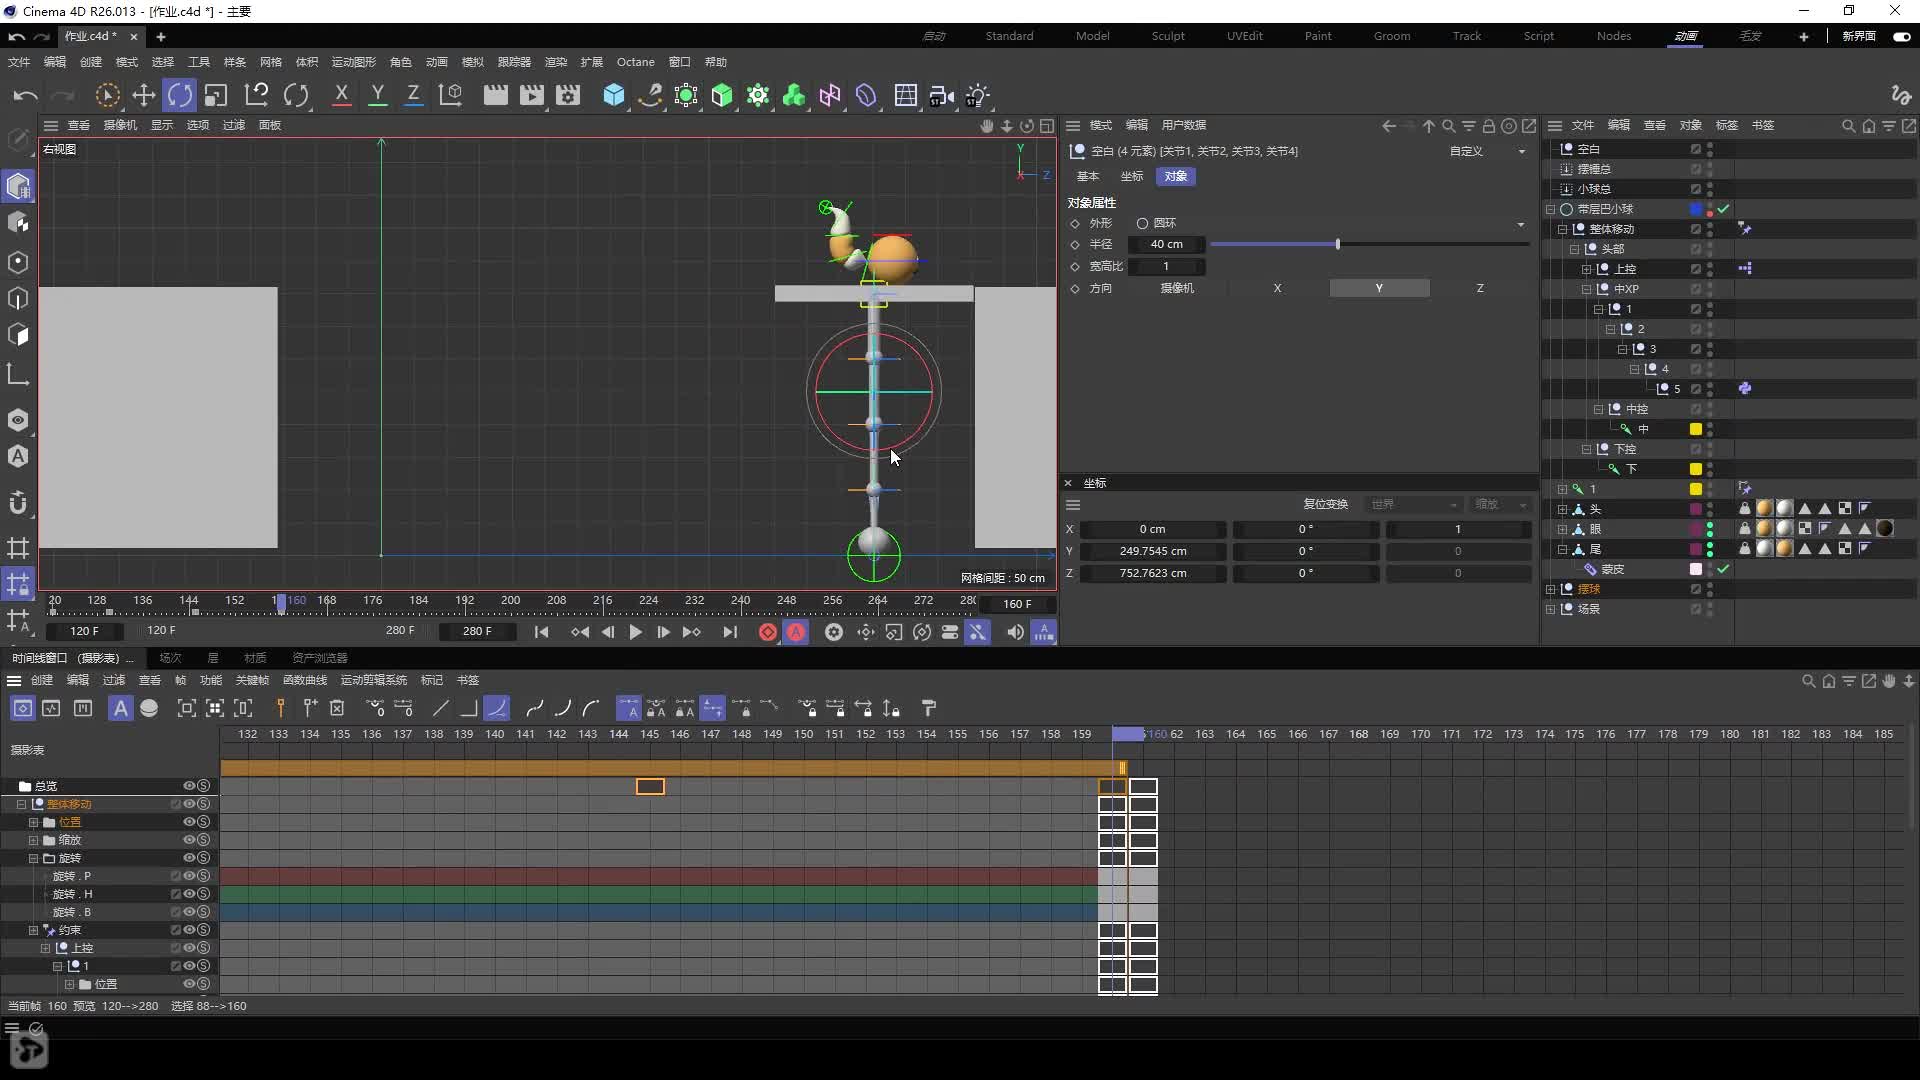The height and width of the screenshot is (1080, 1920).
Task: Toggle visibility eye of 缩放 track
Action: pyautogui.click(x=189, y=840)
